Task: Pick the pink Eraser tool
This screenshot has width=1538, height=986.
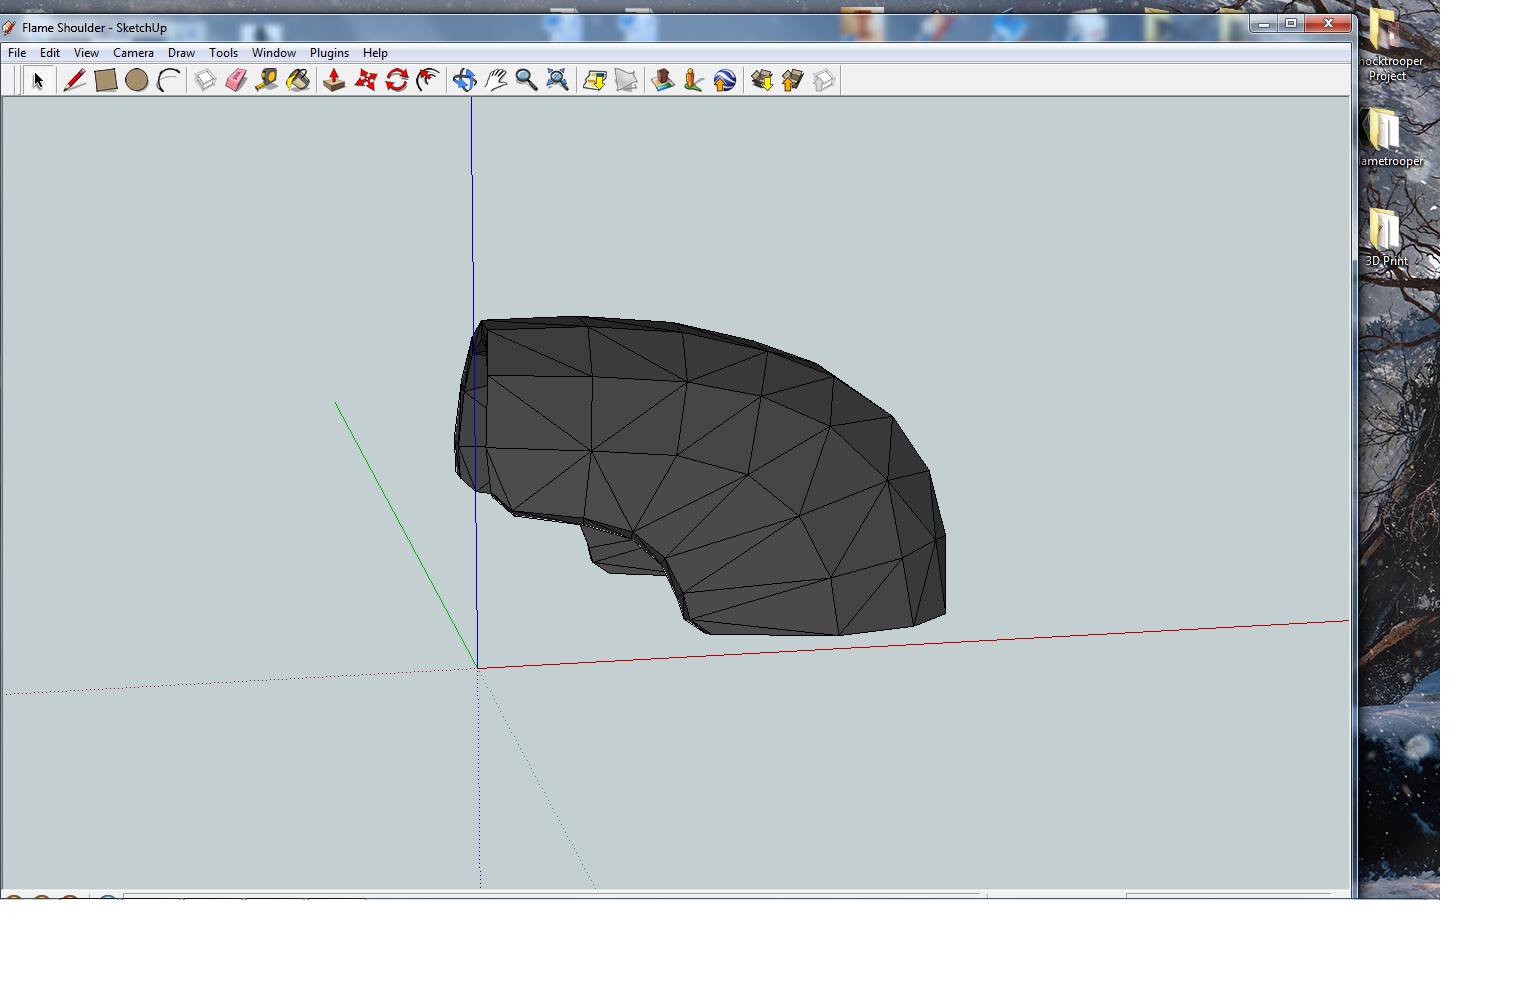Action: point(236,80)
